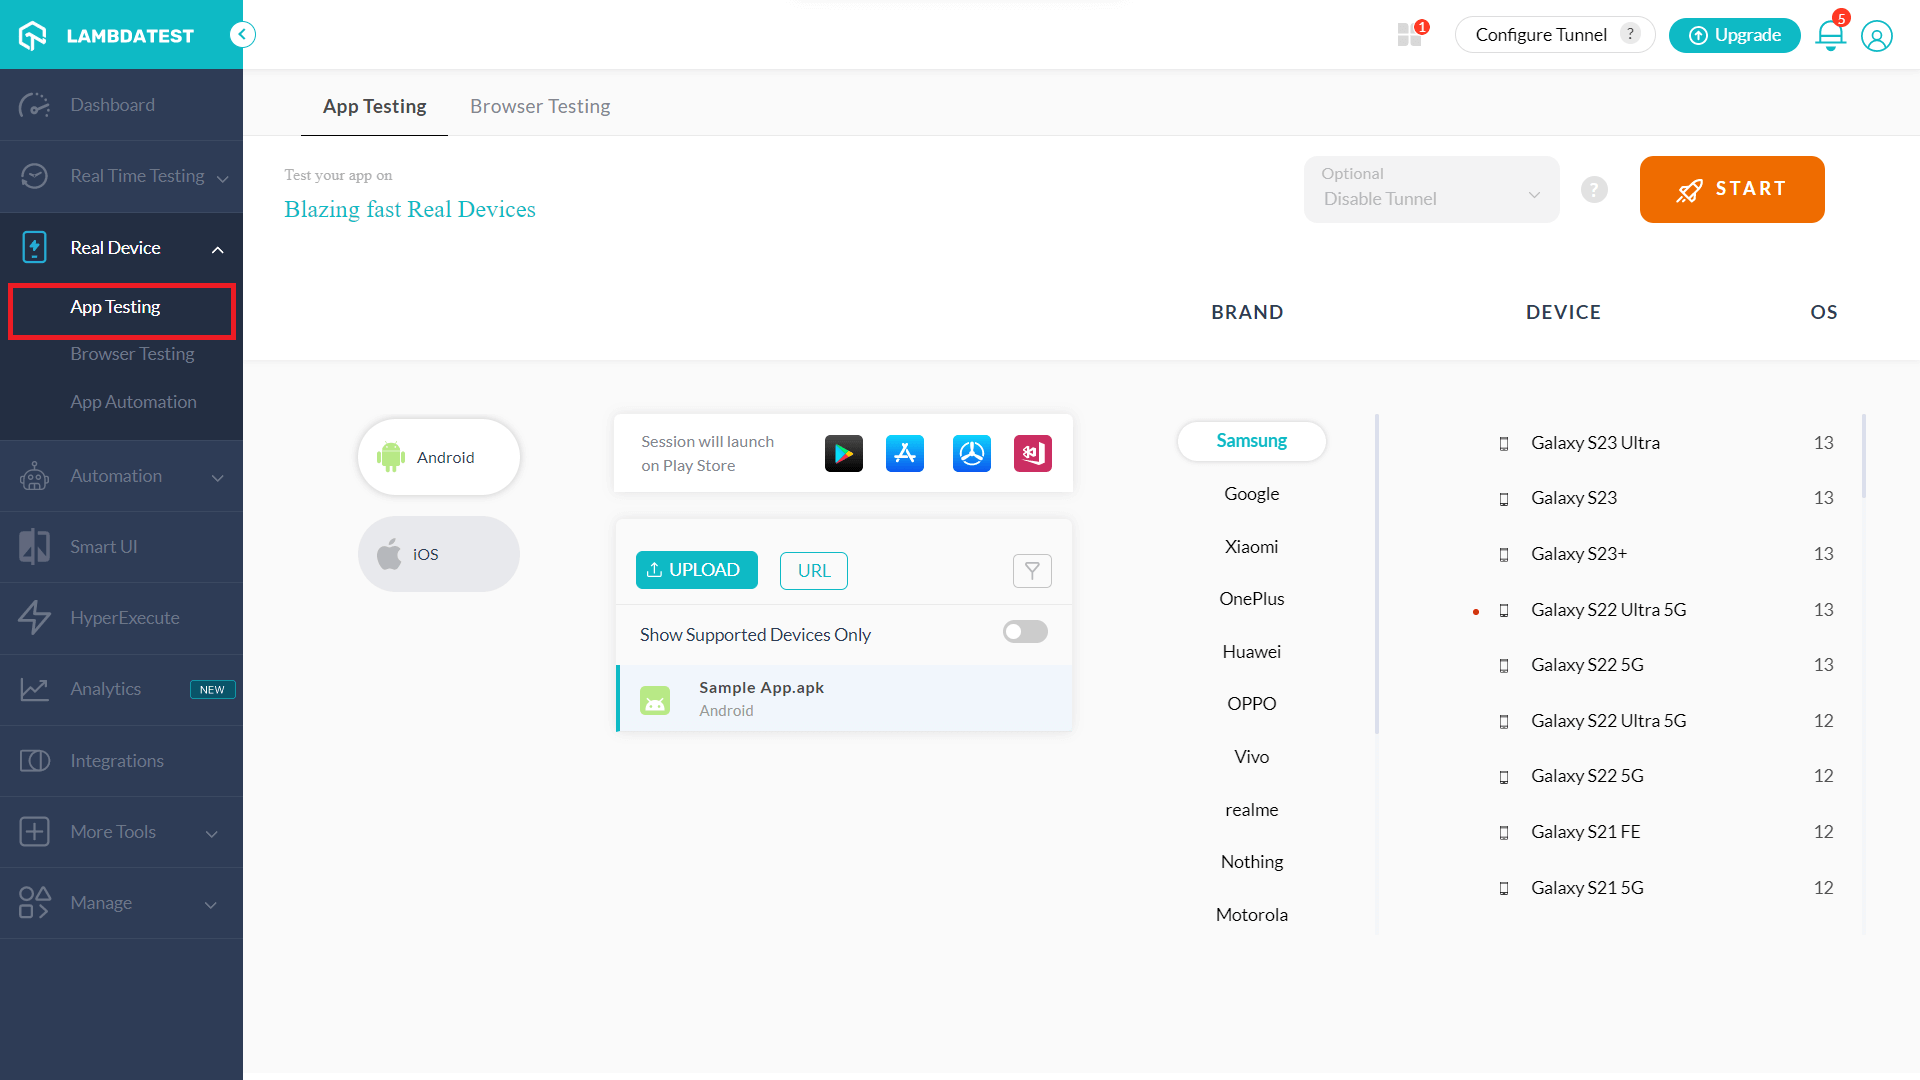Click the device list scrollbar
Image resolution: width=1920 pixels, height=1080 pixels.
pos(1863,457)
